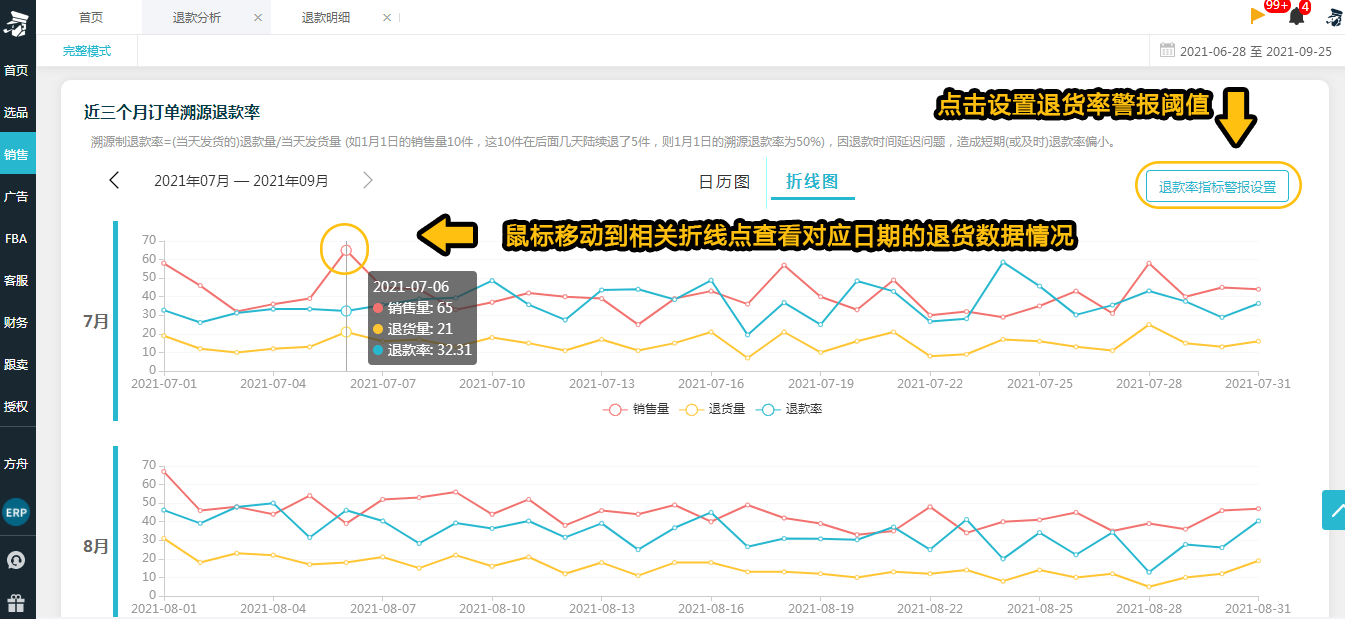Click the orange flag messages icon
1345x619 pixels.
pos(1258,15)
